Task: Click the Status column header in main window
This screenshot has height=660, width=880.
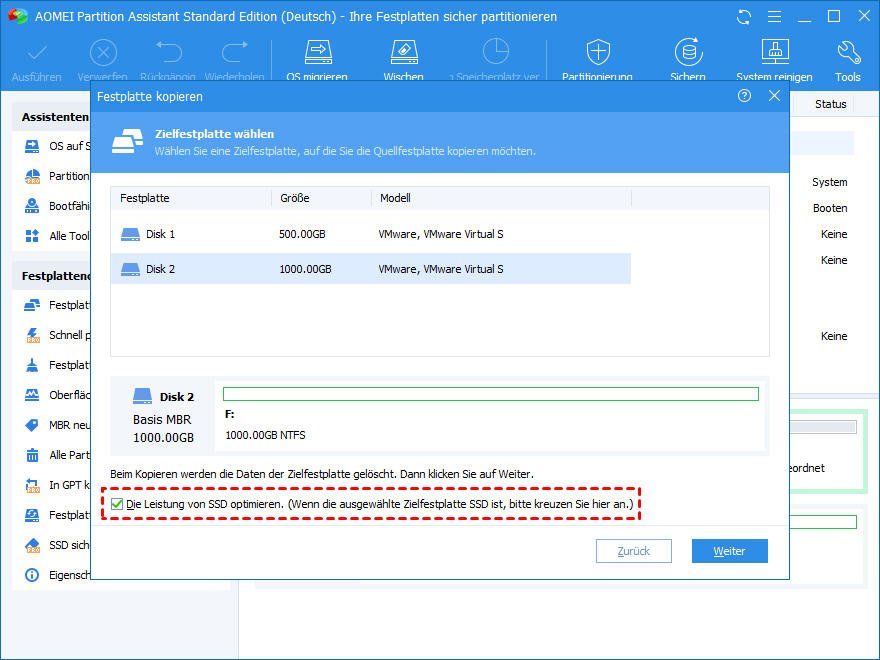Action: (x=831, y=104)
